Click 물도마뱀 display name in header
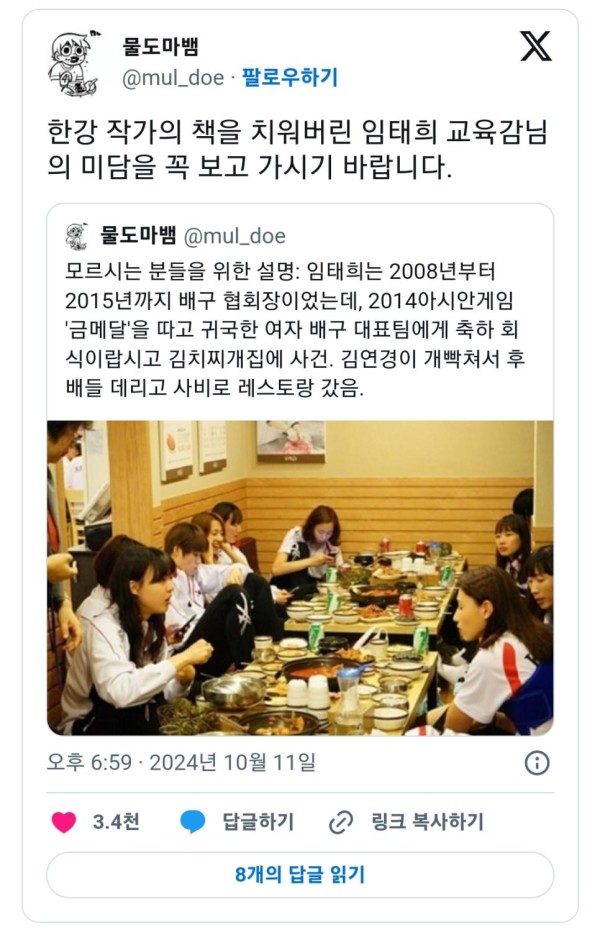 pos(161,46)
